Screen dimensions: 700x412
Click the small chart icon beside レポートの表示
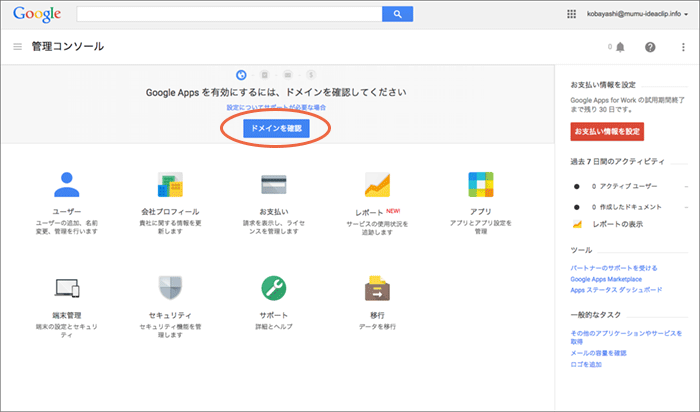577,224
